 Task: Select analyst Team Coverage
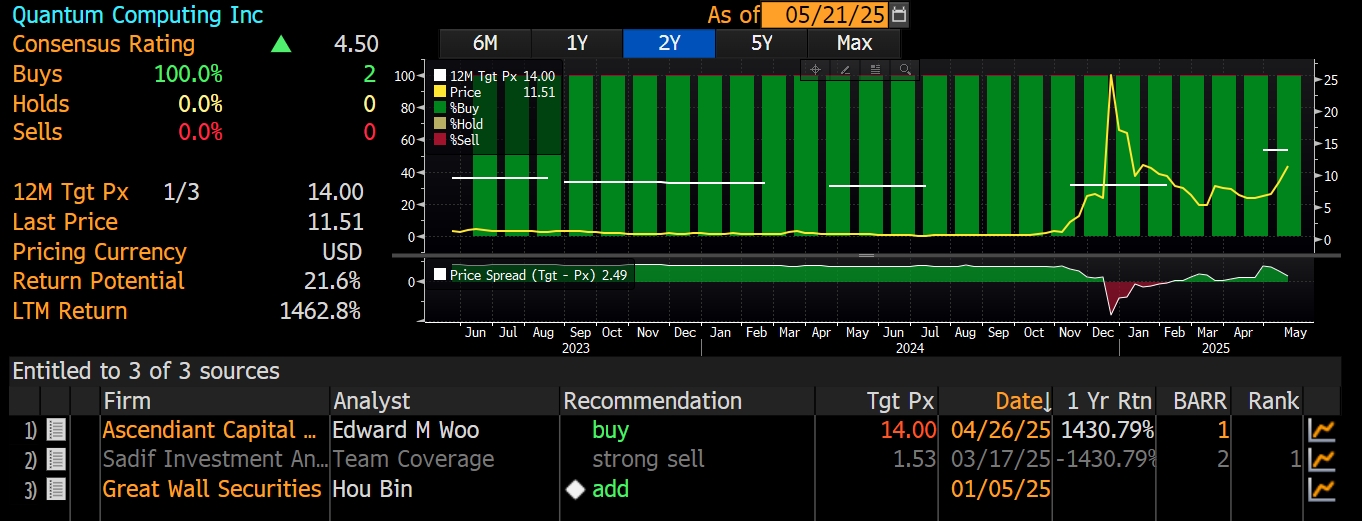click(413, 459)
